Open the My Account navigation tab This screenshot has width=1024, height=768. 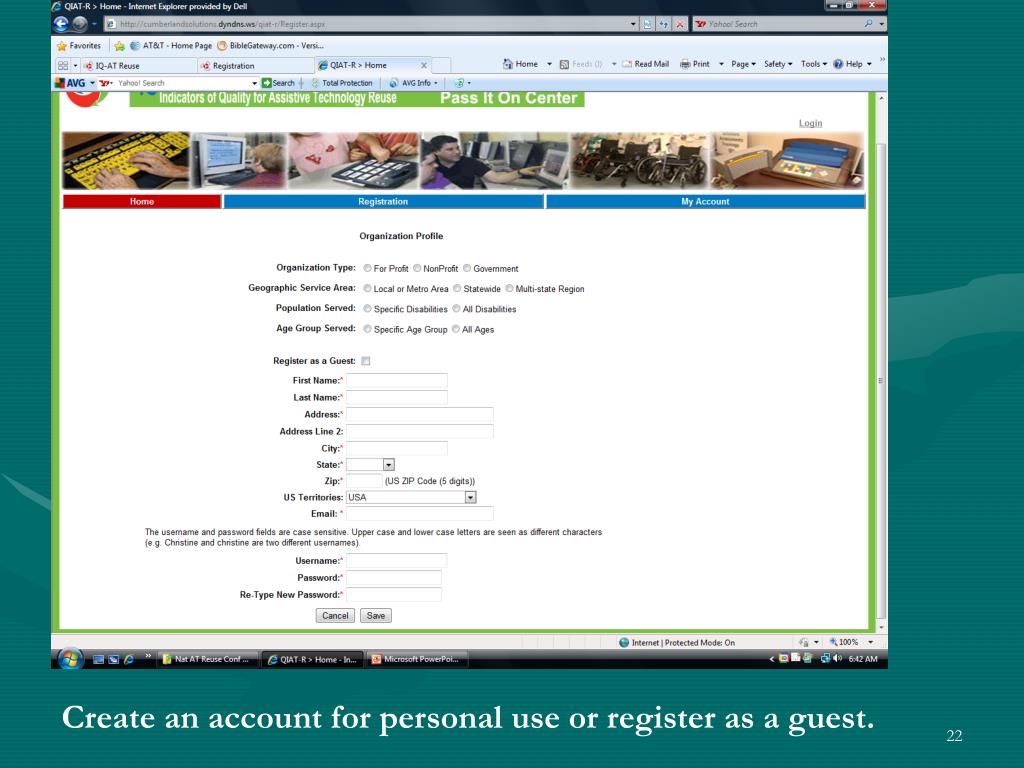705,202
